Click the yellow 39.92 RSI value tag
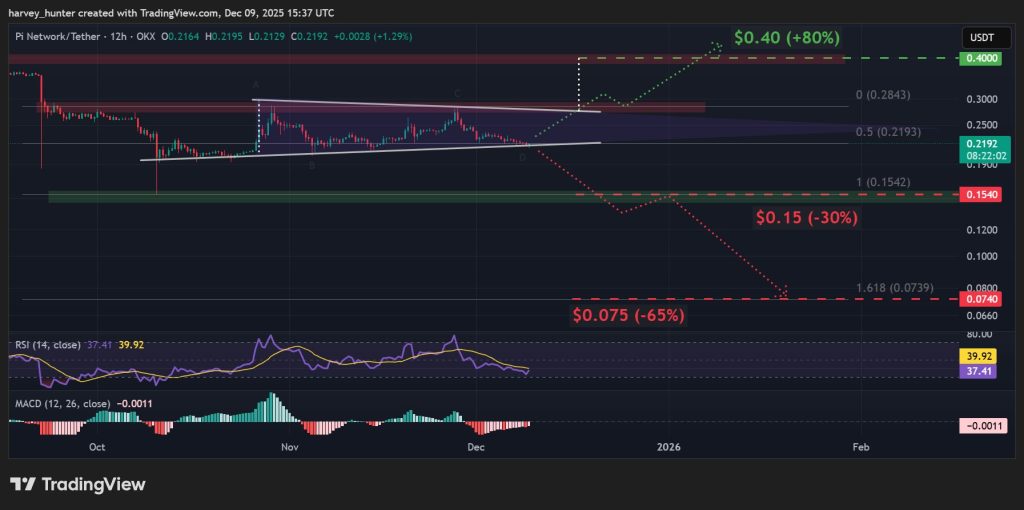1024x510 pixels. tap(980, 355)
